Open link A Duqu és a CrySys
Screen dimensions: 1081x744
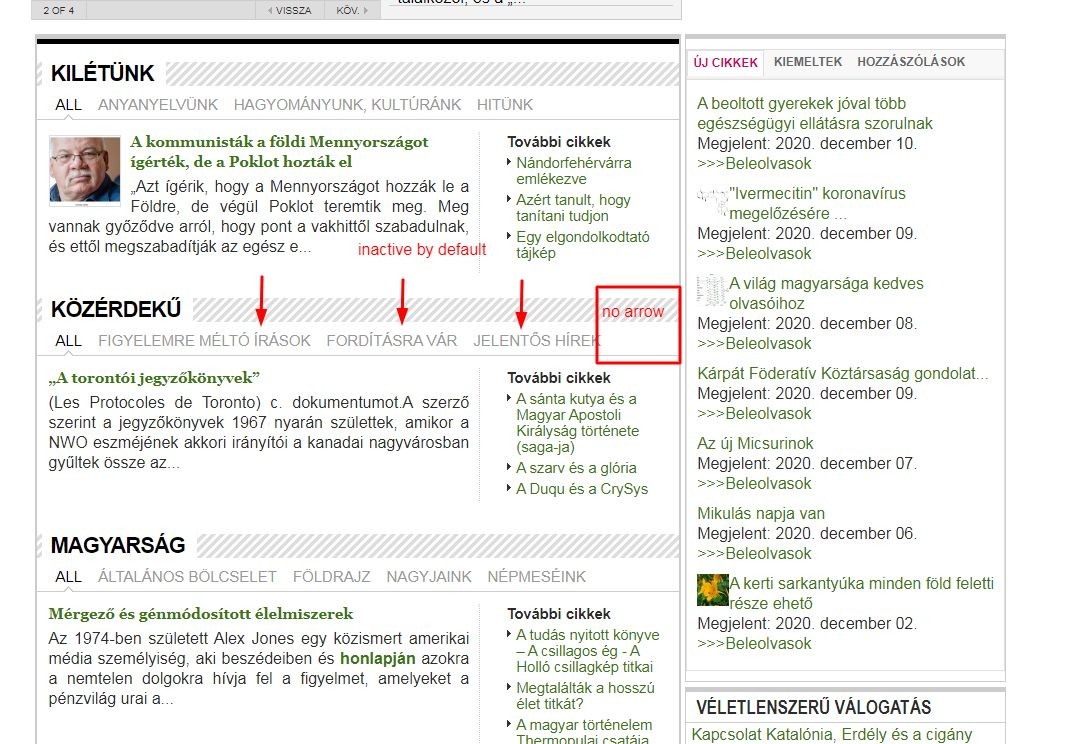point(582,489)
